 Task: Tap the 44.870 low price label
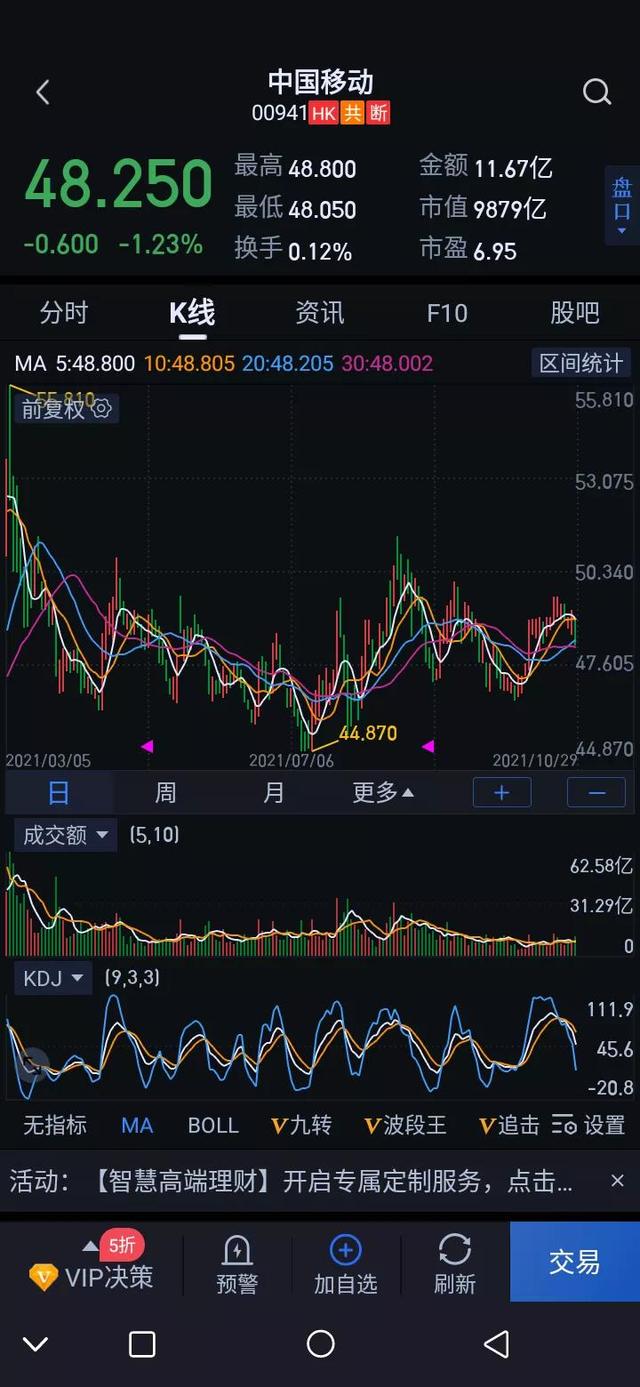coord(368,733)
